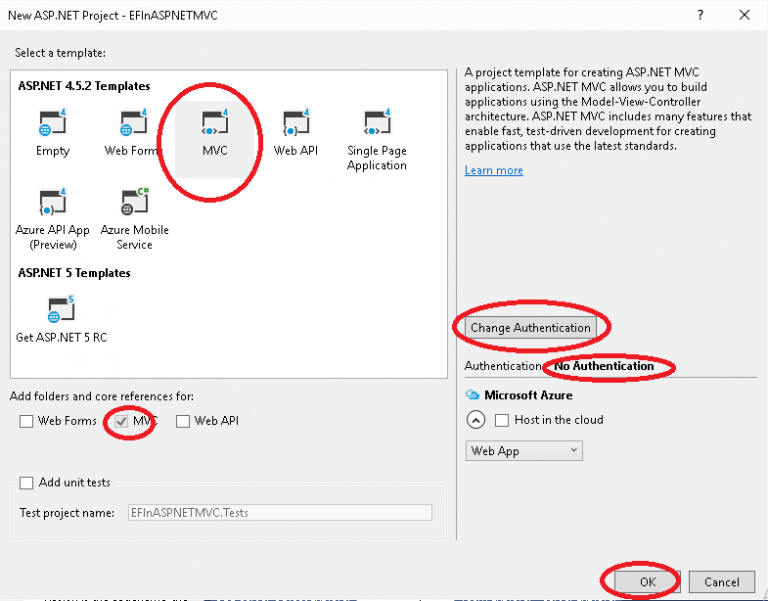Click the Change Authentication button
768x601 pixels.
[x=531, y=328]
